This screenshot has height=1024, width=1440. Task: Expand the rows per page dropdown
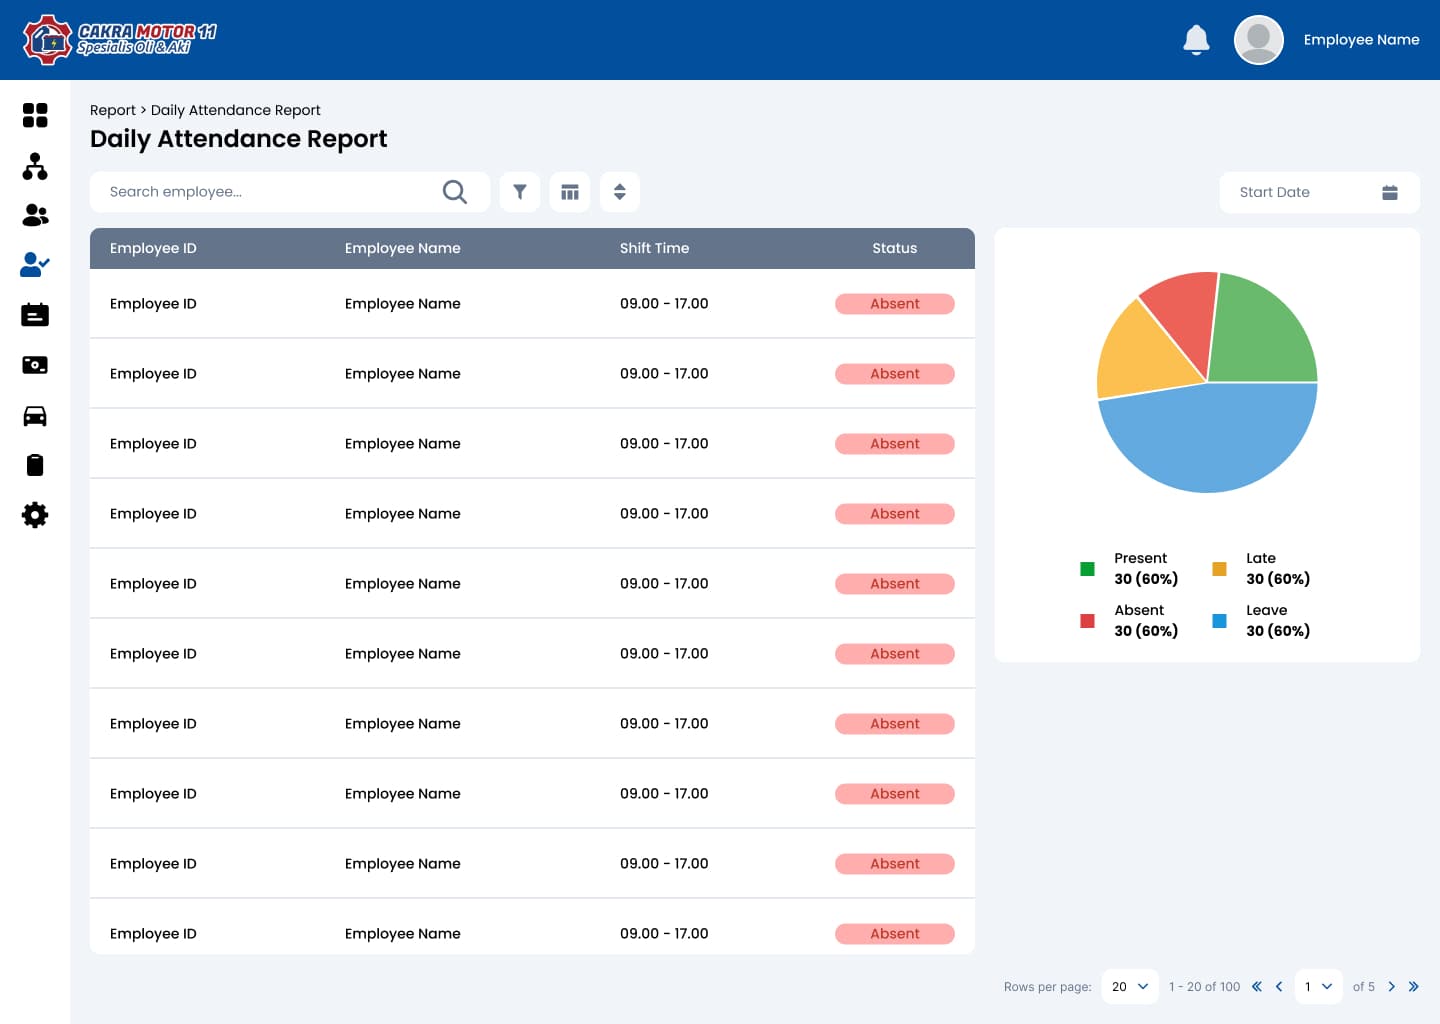[1130, 987]
